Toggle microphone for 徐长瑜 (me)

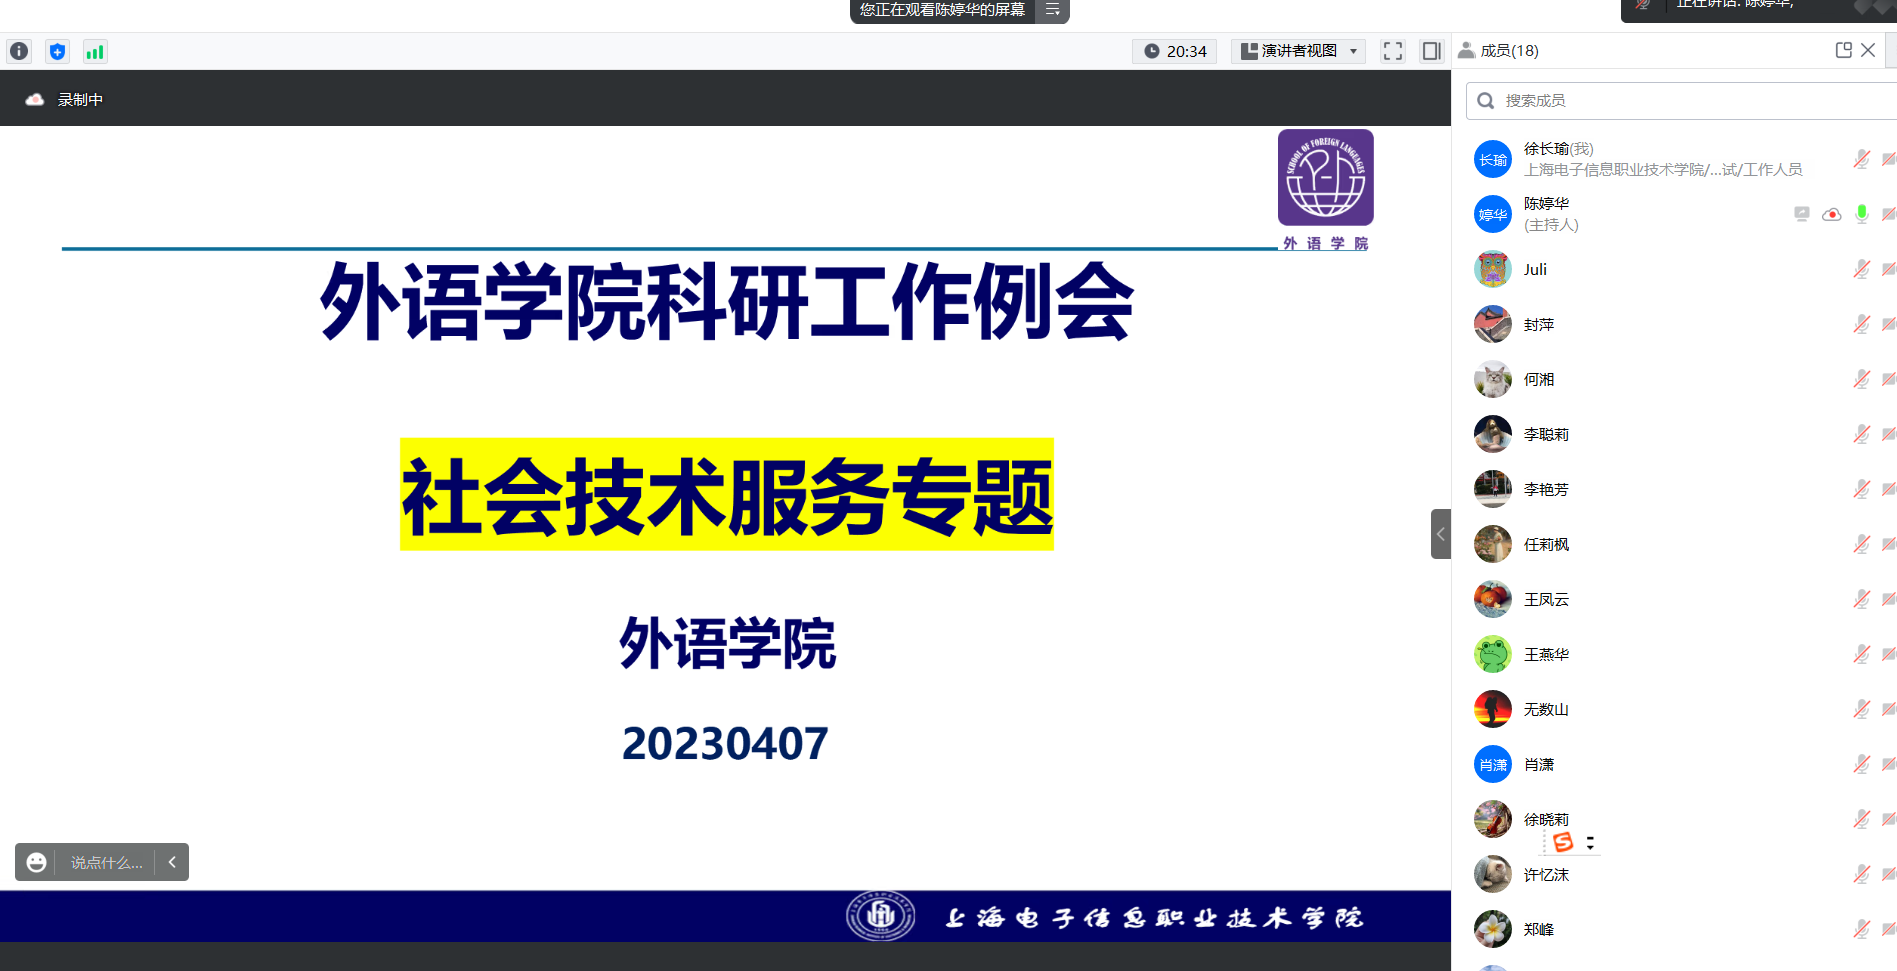1861,159
